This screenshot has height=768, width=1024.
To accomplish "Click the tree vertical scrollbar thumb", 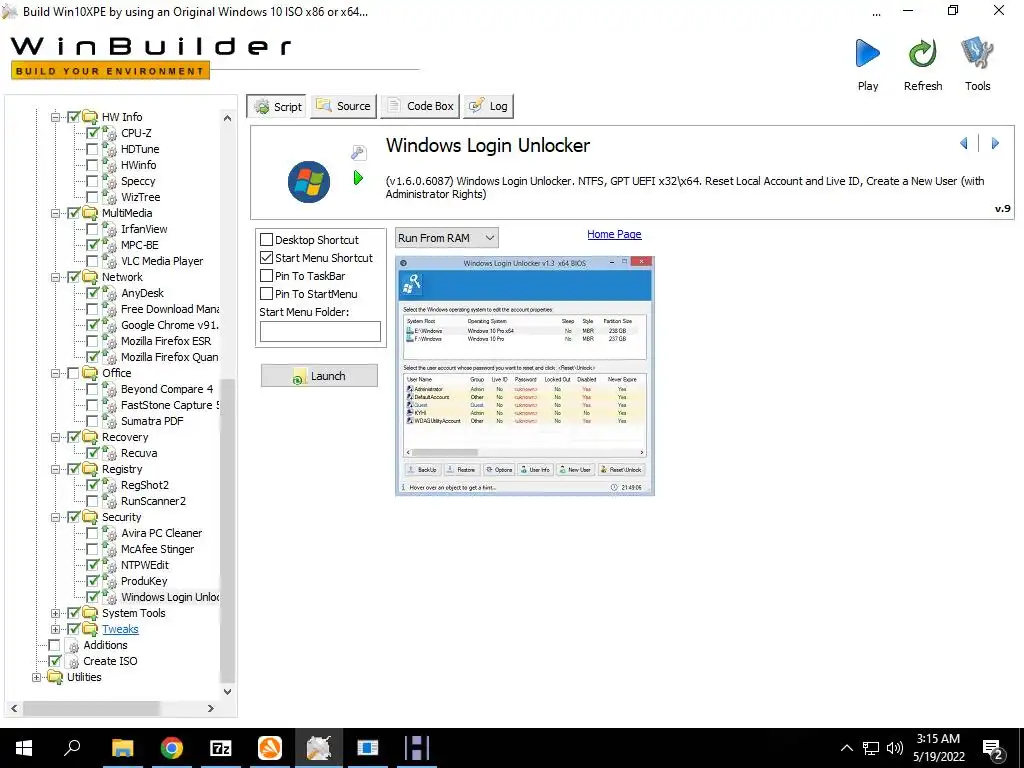I will point(227,529).
